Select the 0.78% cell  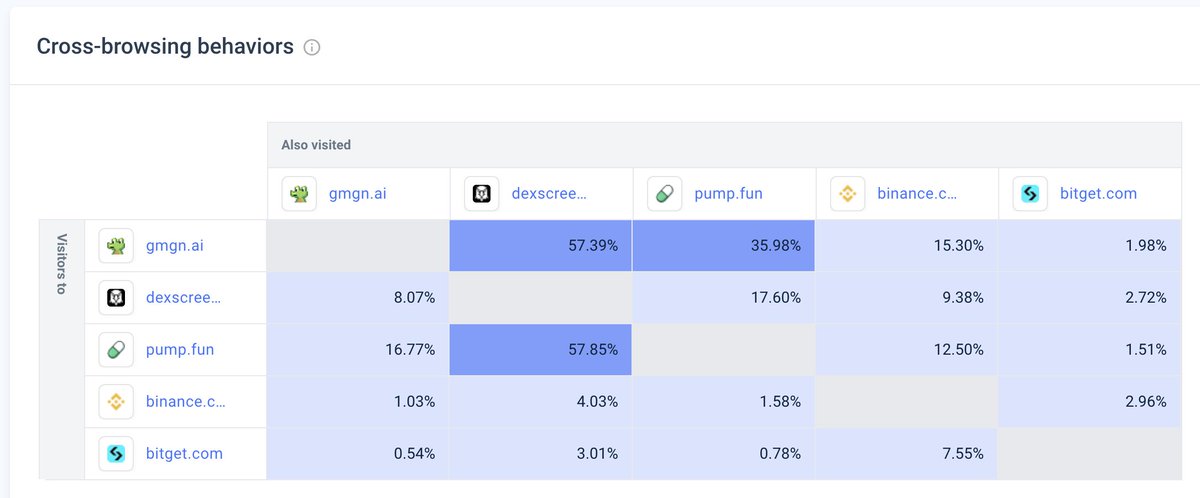click(x=724, y=454)
